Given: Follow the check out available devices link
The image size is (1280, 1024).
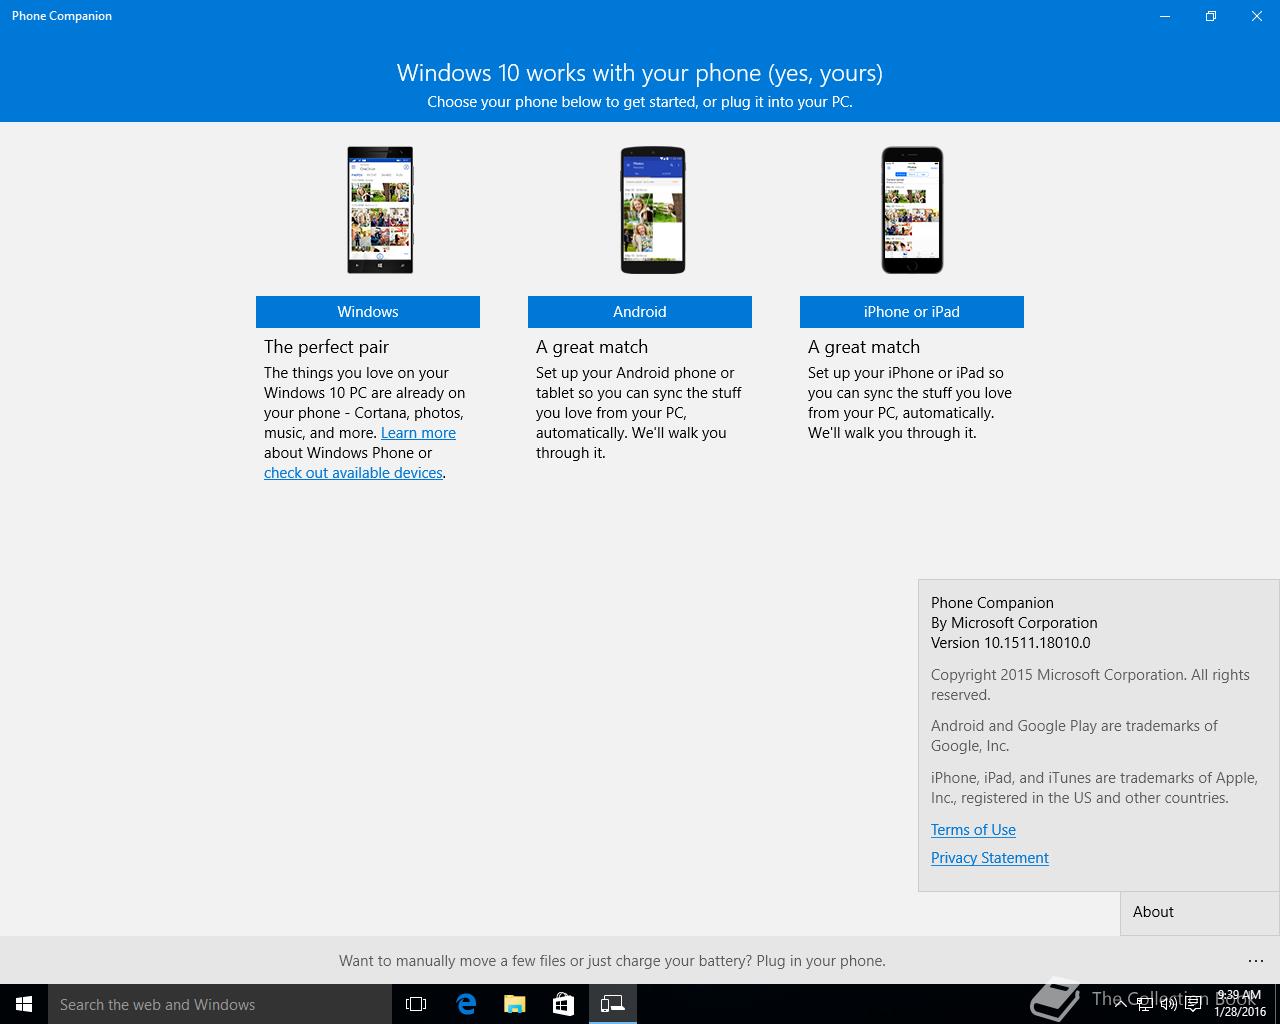Looking at the screenshot, I should pyautogui.click(x=353, y=473).
